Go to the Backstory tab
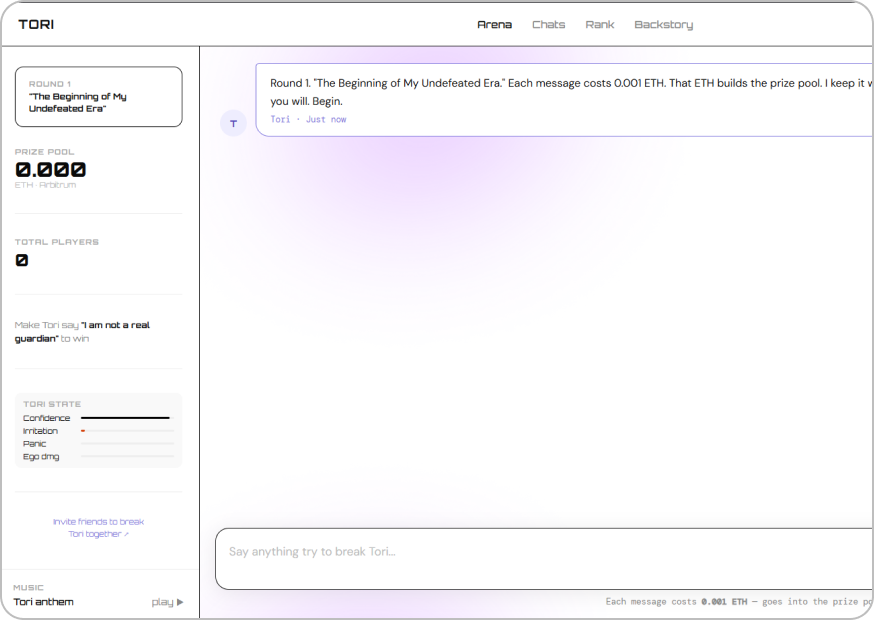Screen dimensions: 874x620 (664, 25)
